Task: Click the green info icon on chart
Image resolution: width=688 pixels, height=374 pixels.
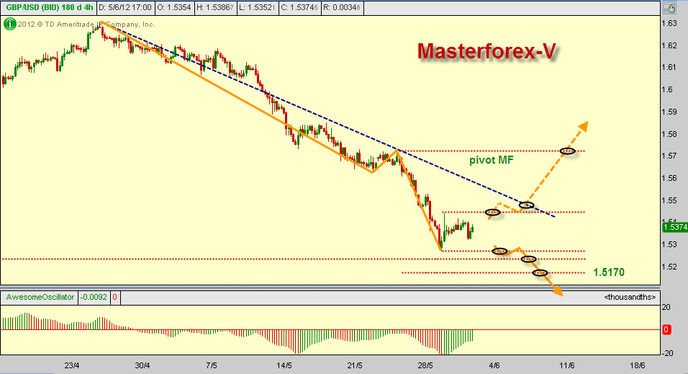Action: pyautogui.click(x=10, y=24)
